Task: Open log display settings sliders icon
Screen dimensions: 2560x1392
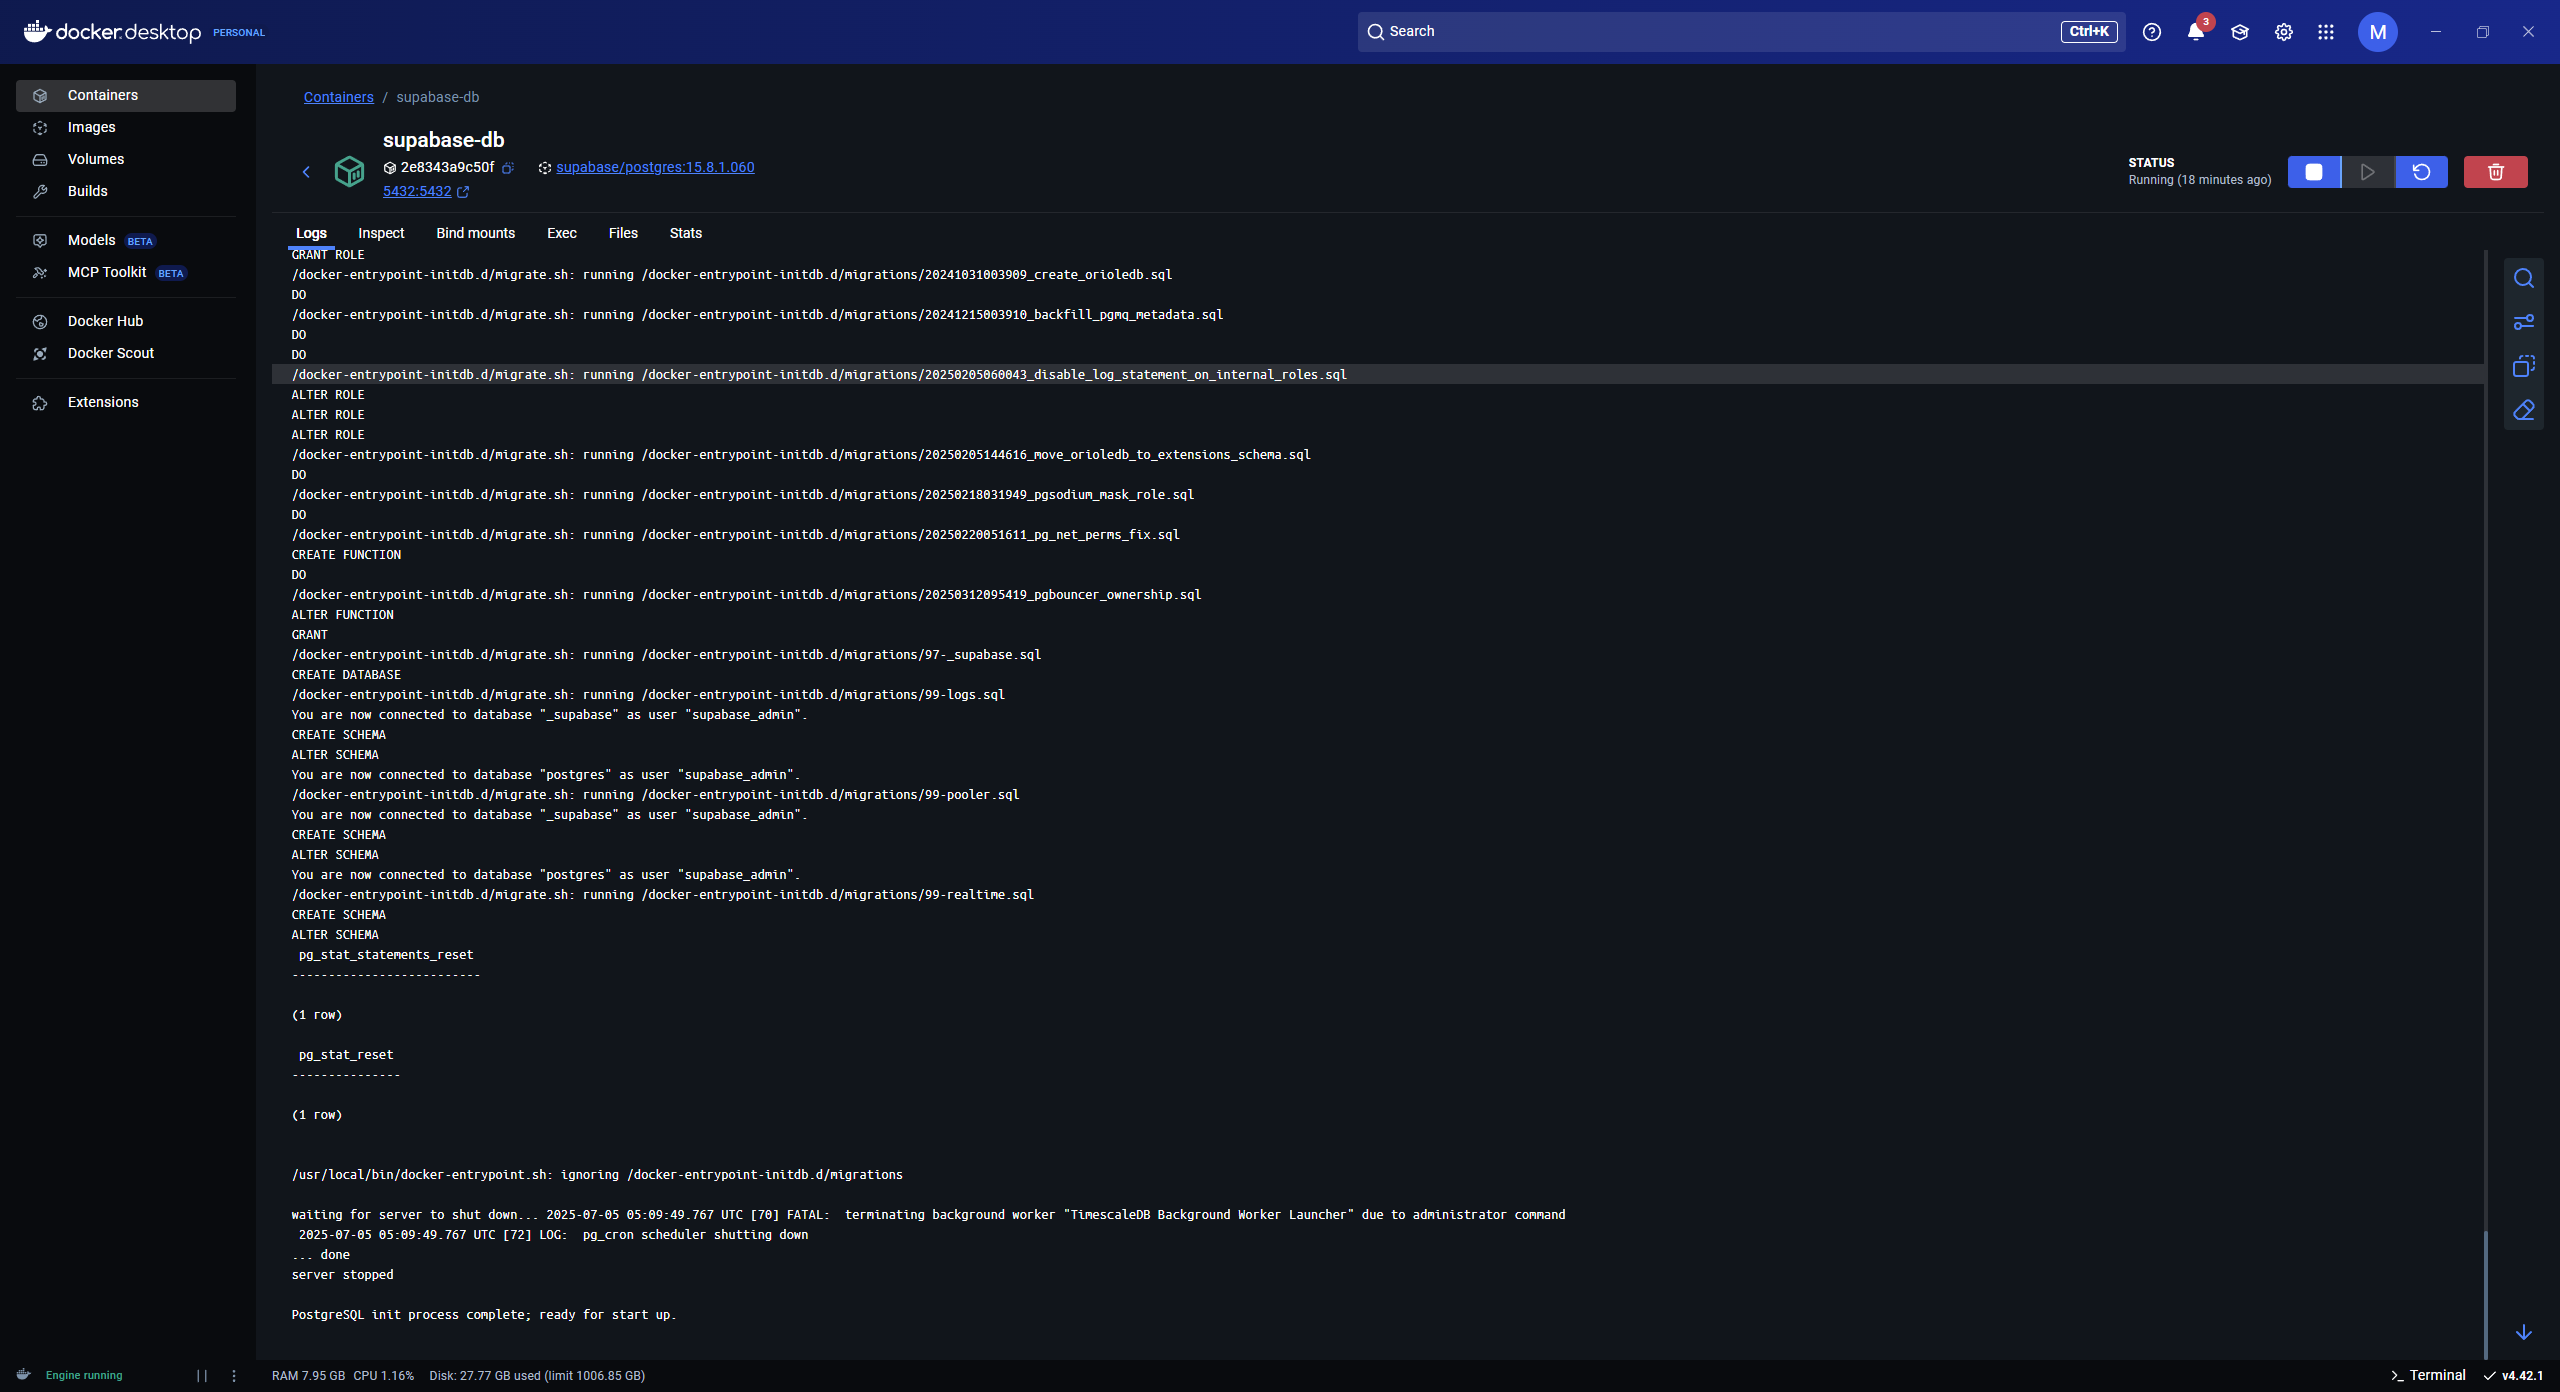Action: (x=2524, y=322)
